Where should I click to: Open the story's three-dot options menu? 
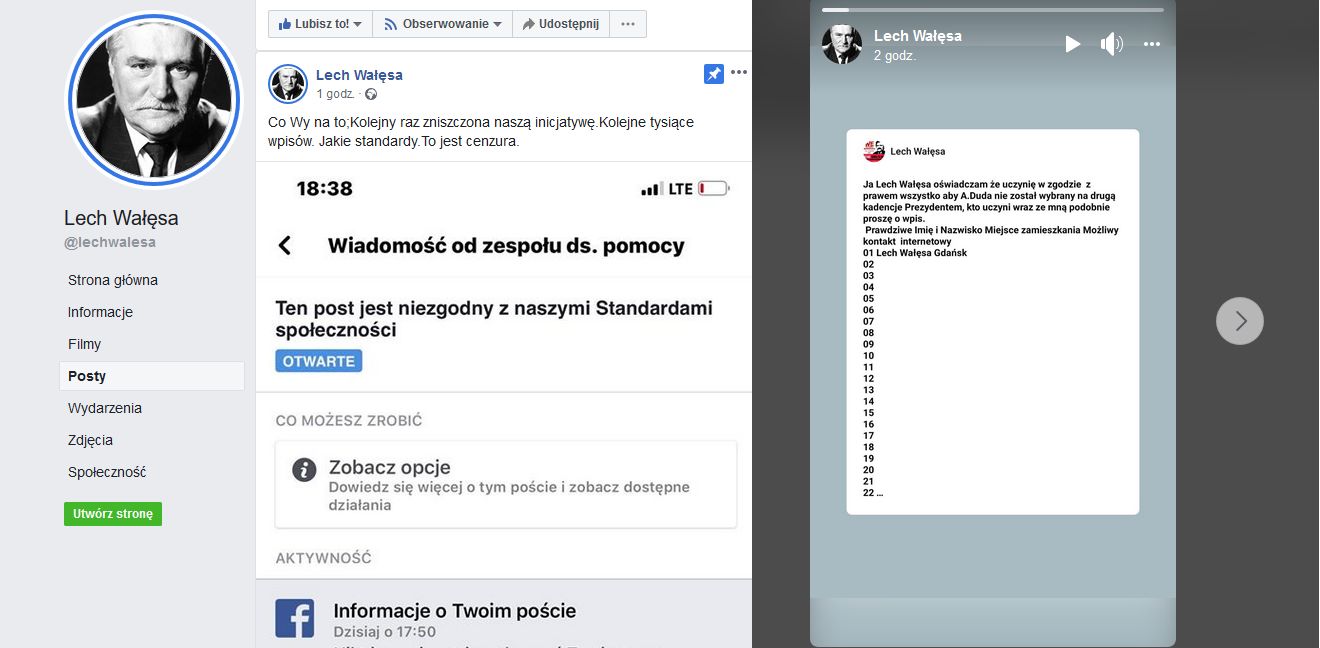[1152, 44]
